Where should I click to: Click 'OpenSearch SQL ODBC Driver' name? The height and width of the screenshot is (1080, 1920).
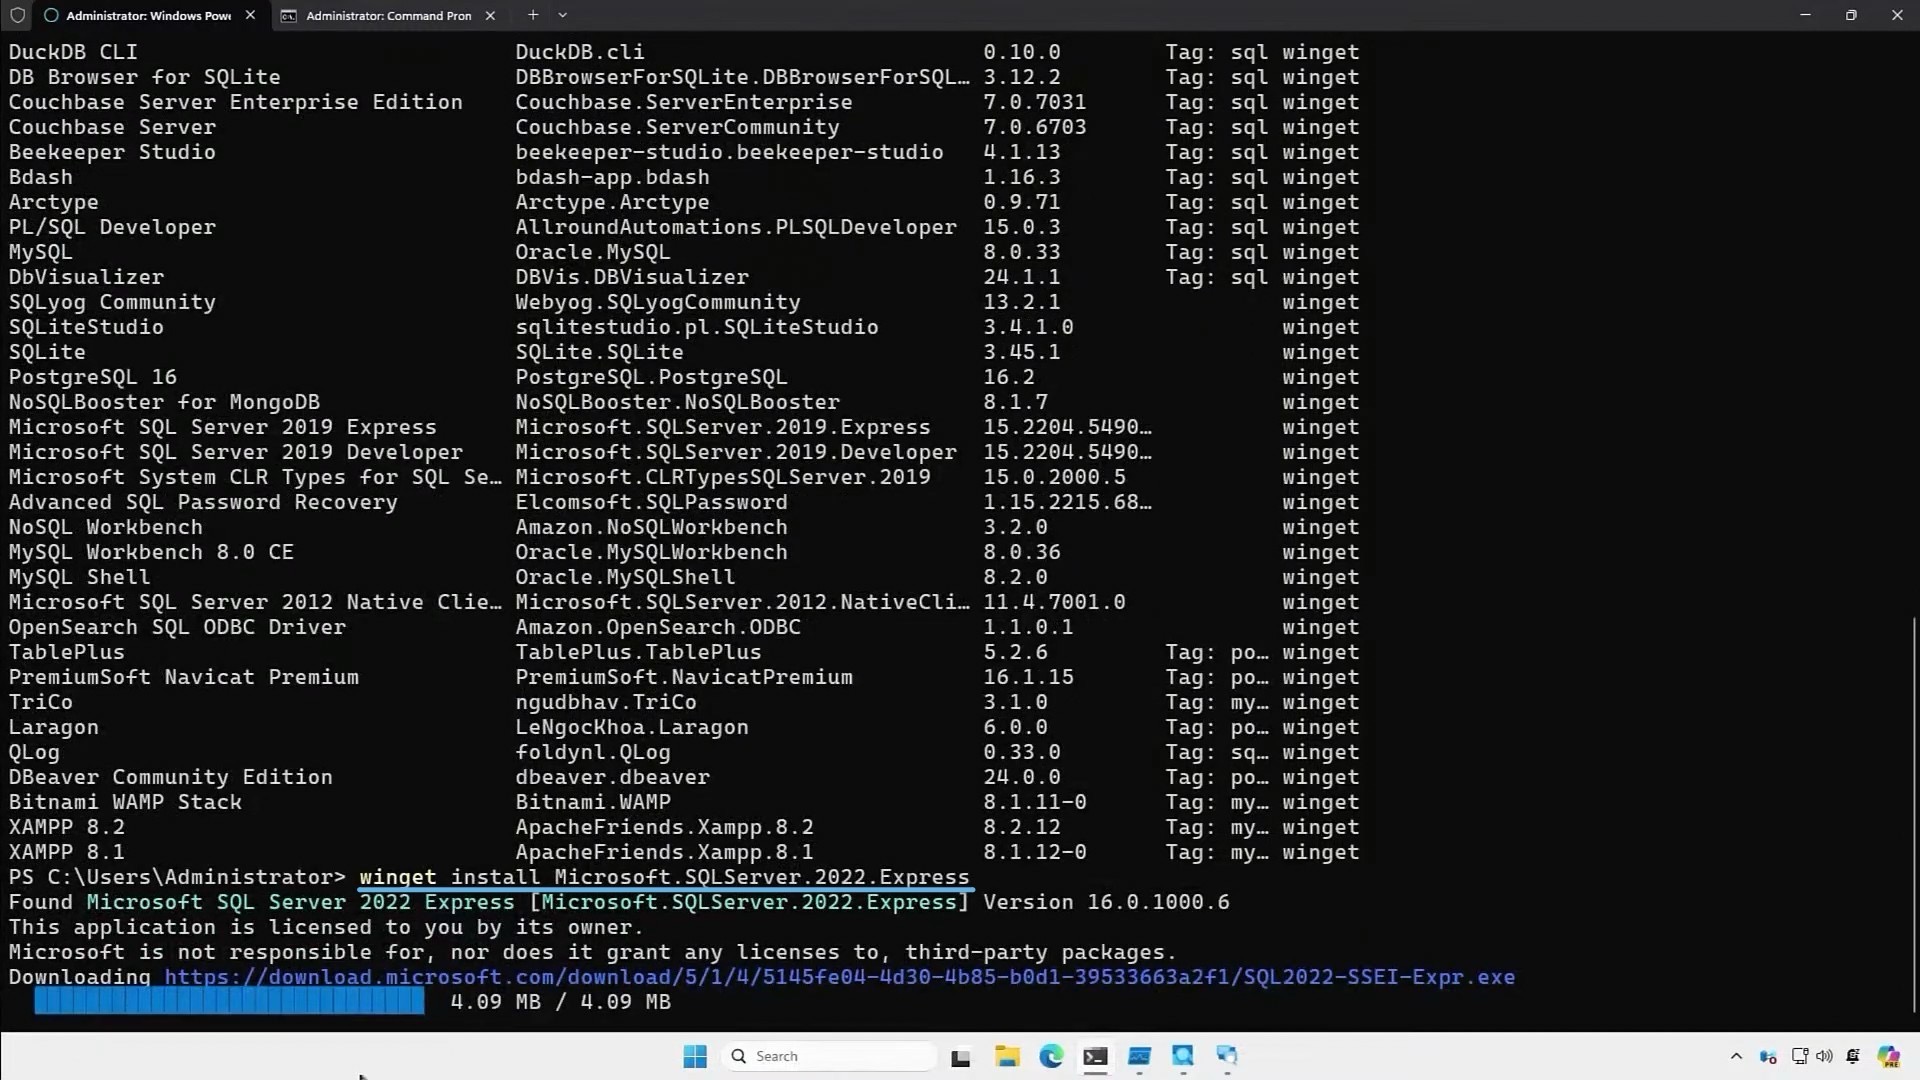177,627
